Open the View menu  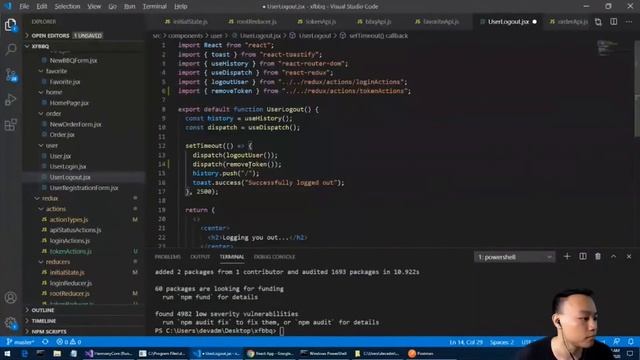click(94, 7)
